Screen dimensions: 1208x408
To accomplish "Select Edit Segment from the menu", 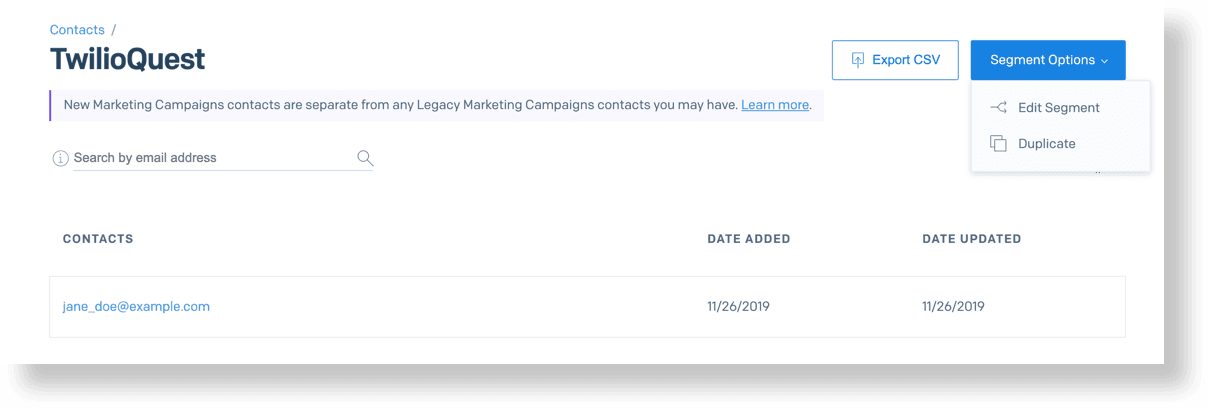I will (x=1058, y=108).
